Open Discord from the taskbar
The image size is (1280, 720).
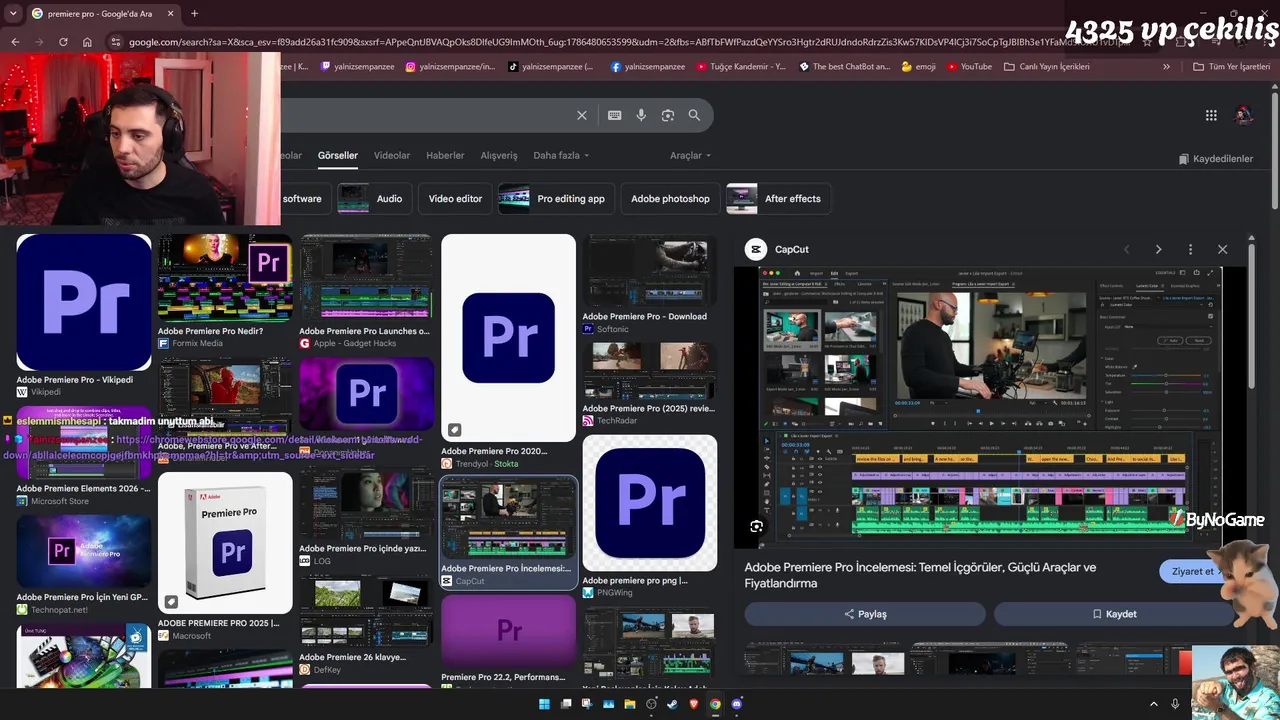click(737, 704)
